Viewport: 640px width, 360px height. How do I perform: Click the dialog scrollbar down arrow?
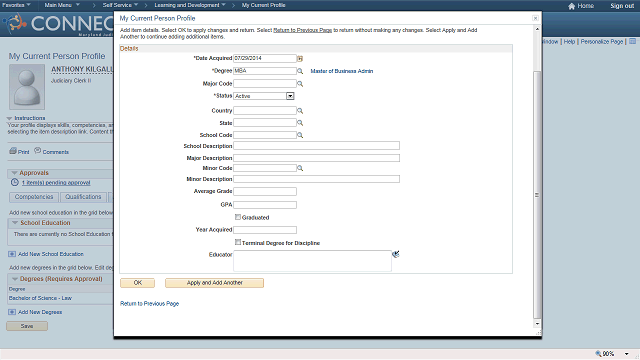point(537,324)
